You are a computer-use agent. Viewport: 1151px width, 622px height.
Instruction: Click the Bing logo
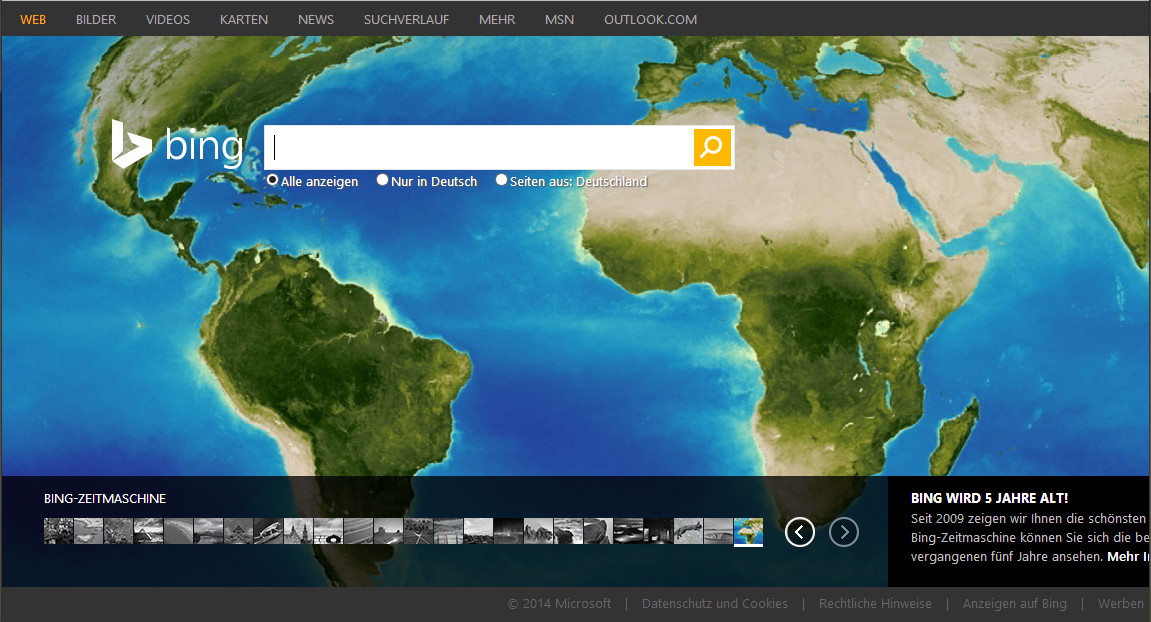click(177, 144)
